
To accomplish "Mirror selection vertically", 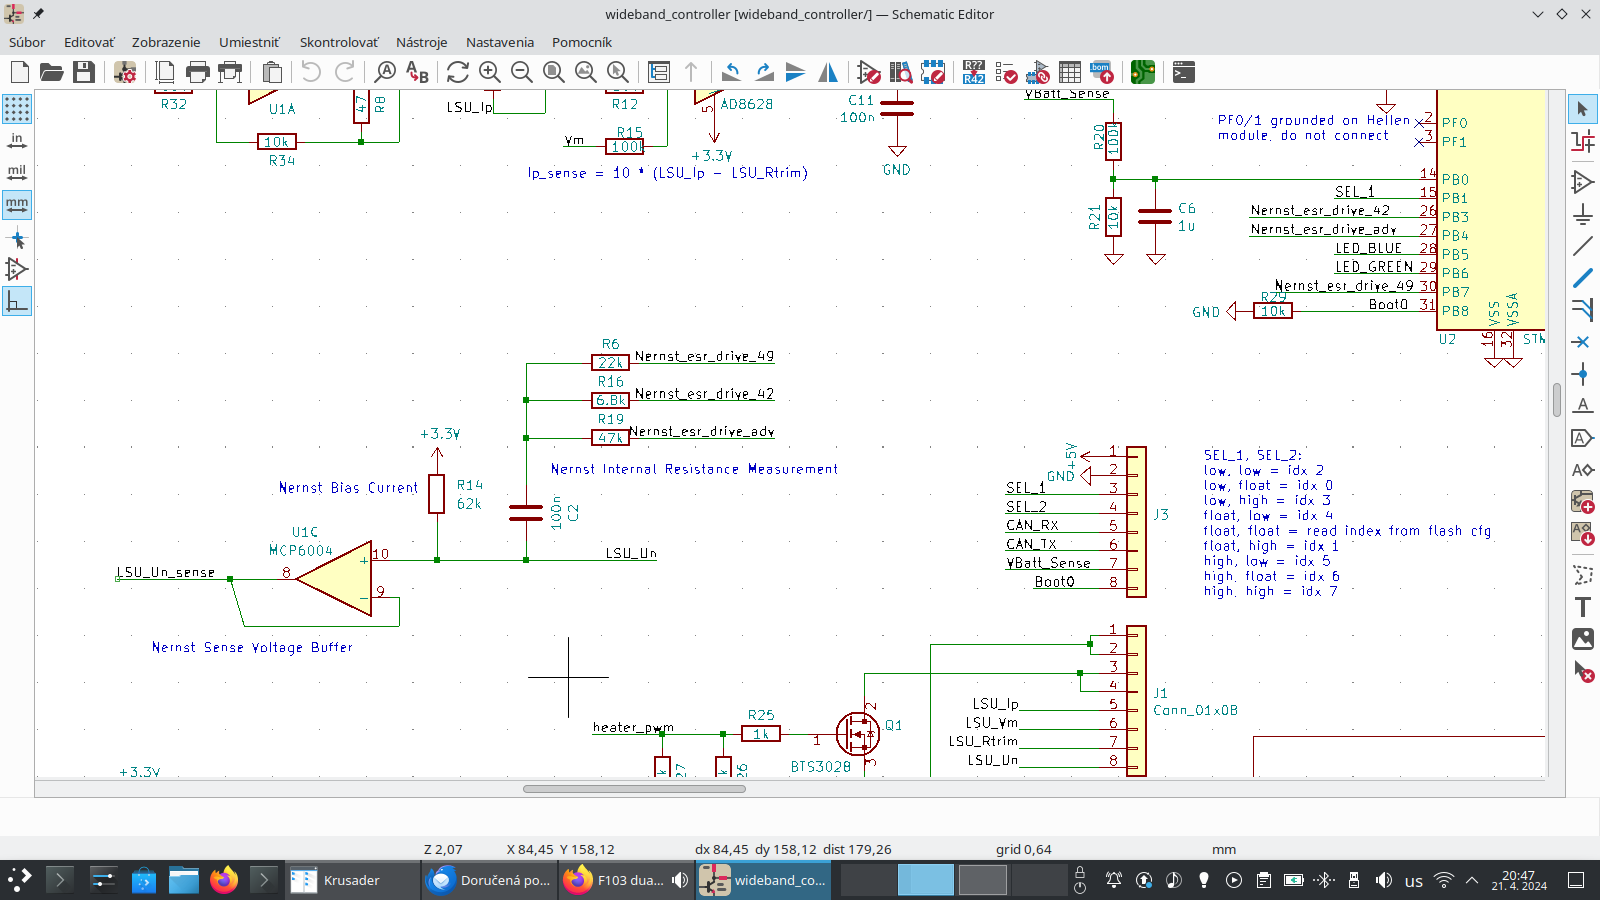I will (796, 72).
